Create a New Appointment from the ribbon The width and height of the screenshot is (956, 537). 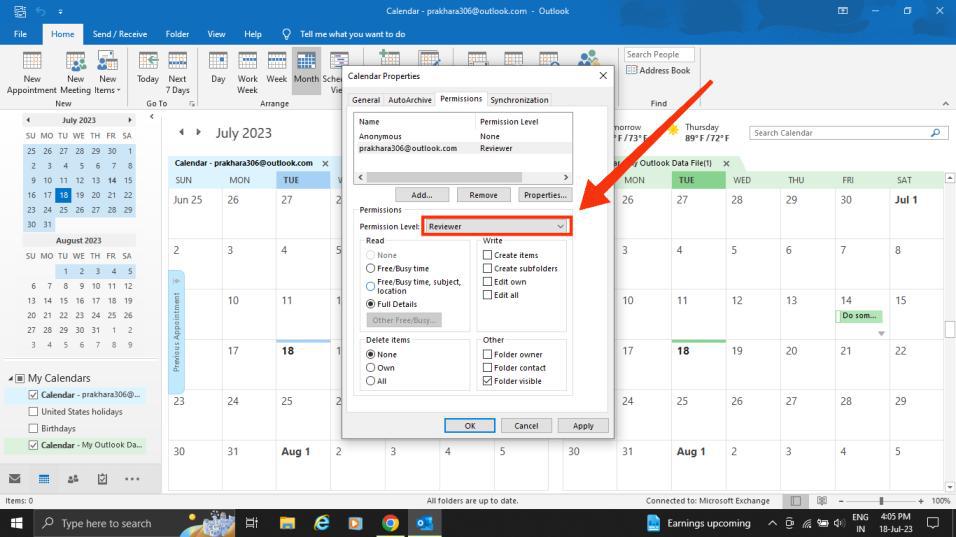coord(32,73)
